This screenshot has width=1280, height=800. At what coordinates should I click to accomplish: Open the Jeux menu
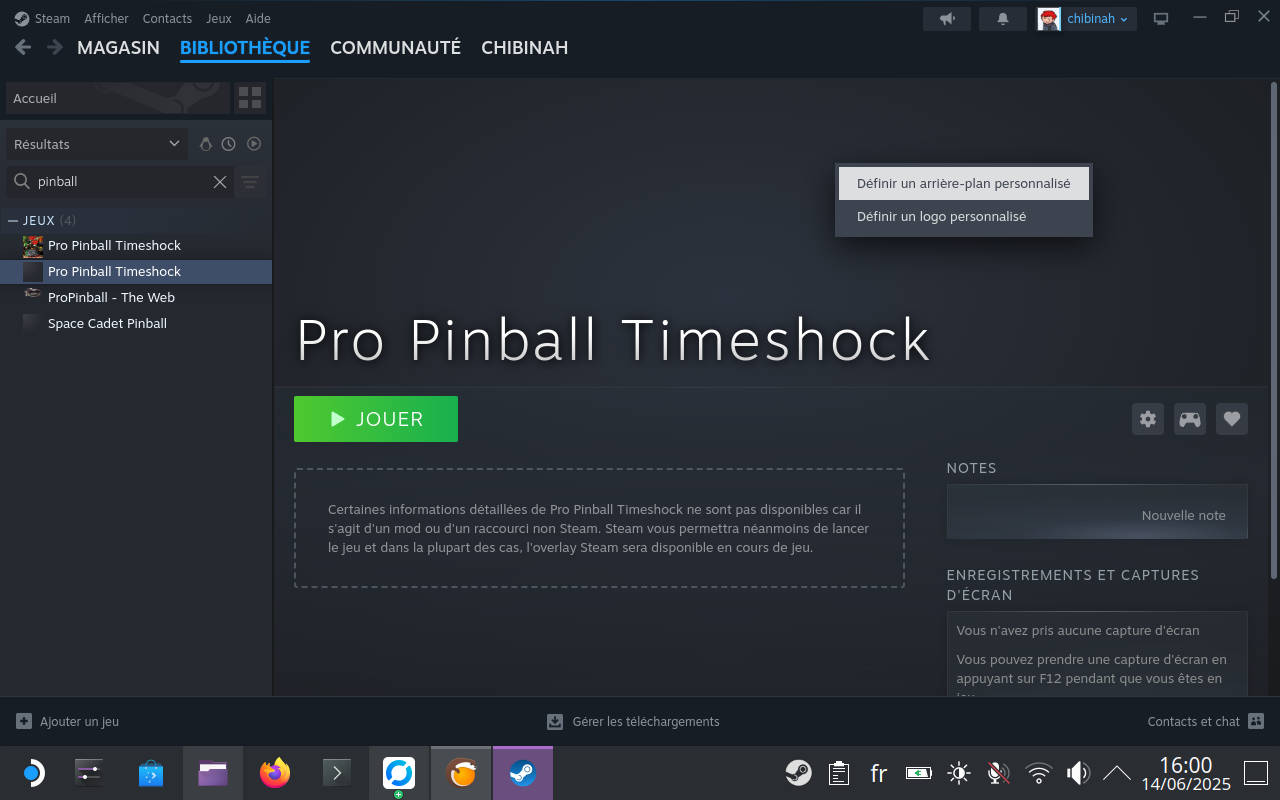pos(218,18)
